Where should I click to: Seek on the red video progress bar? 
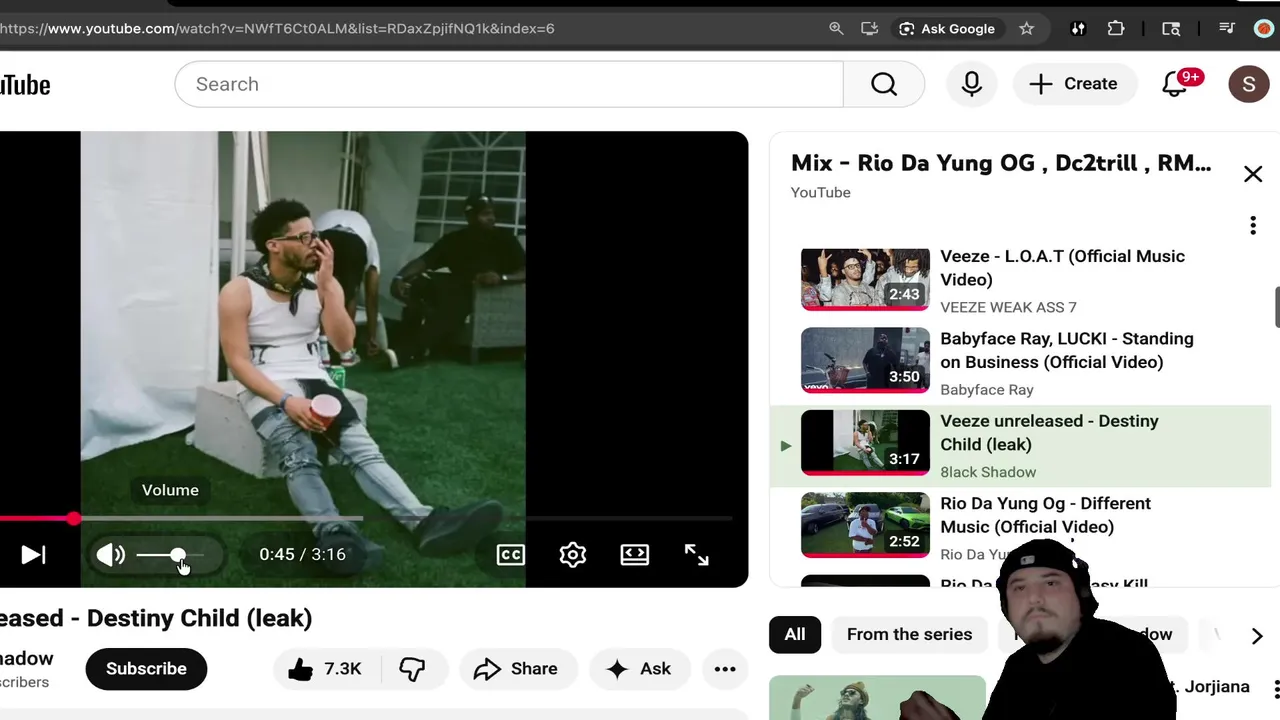tap(366, 519)
